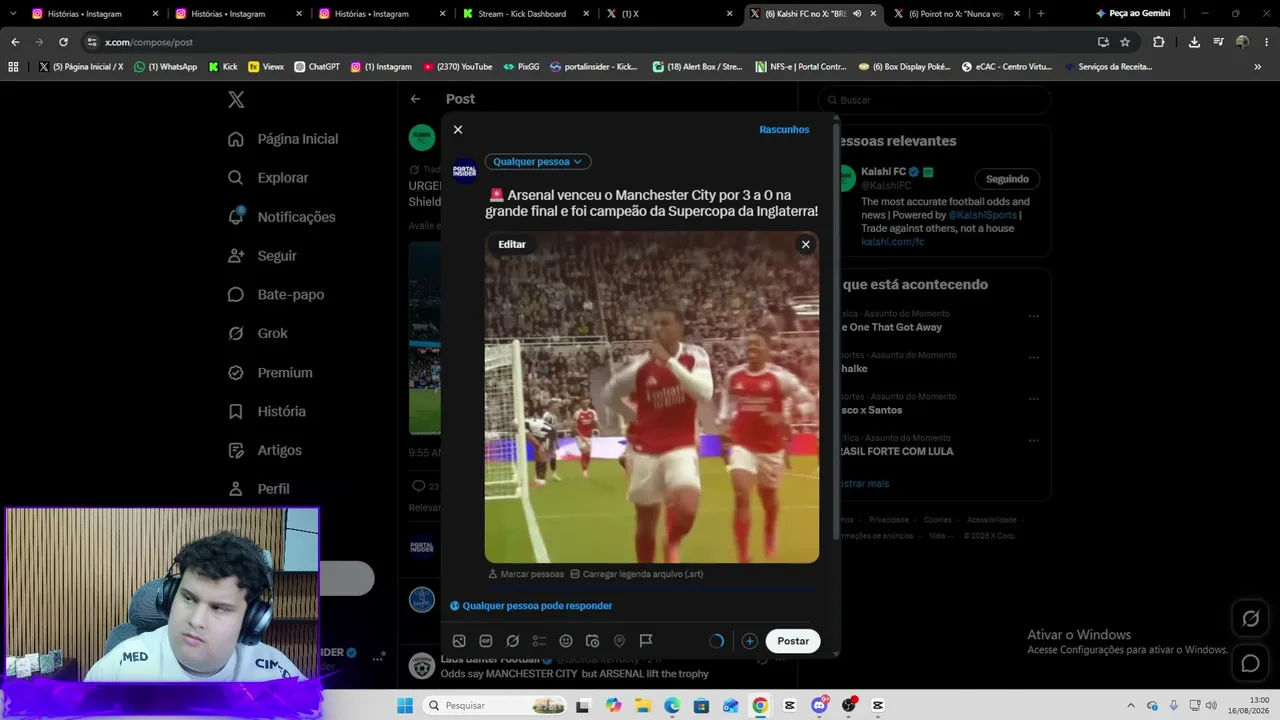Change who can reply: Qualquer pessoa pode responder
This screenshot has height=720, width=1280.
(x=531, y=606)
